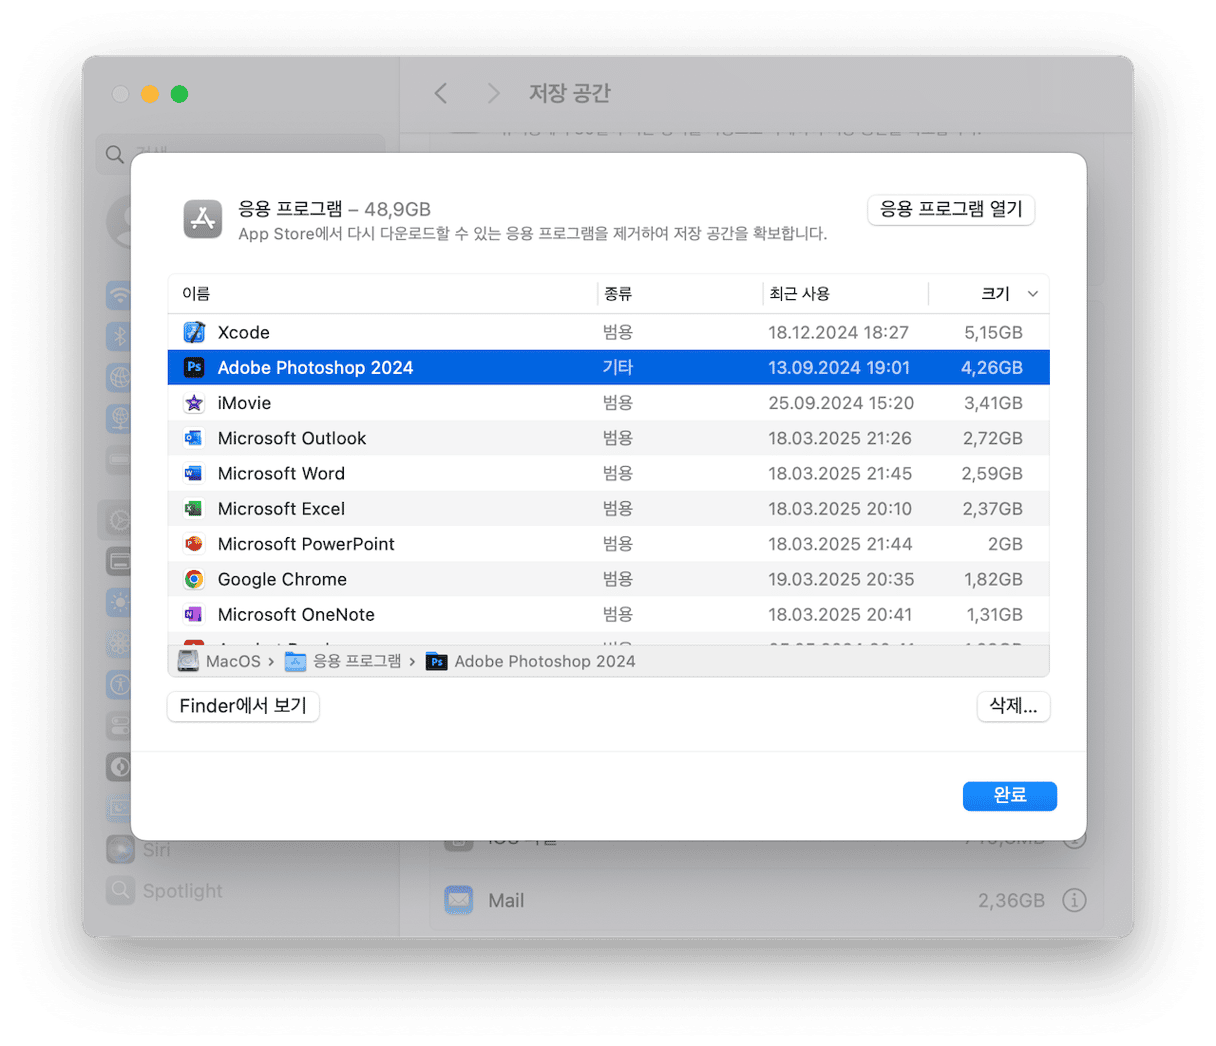Click the 3,41GB size value
The height and width of the screenshot is (1046, 1216).
pos(993,403)
